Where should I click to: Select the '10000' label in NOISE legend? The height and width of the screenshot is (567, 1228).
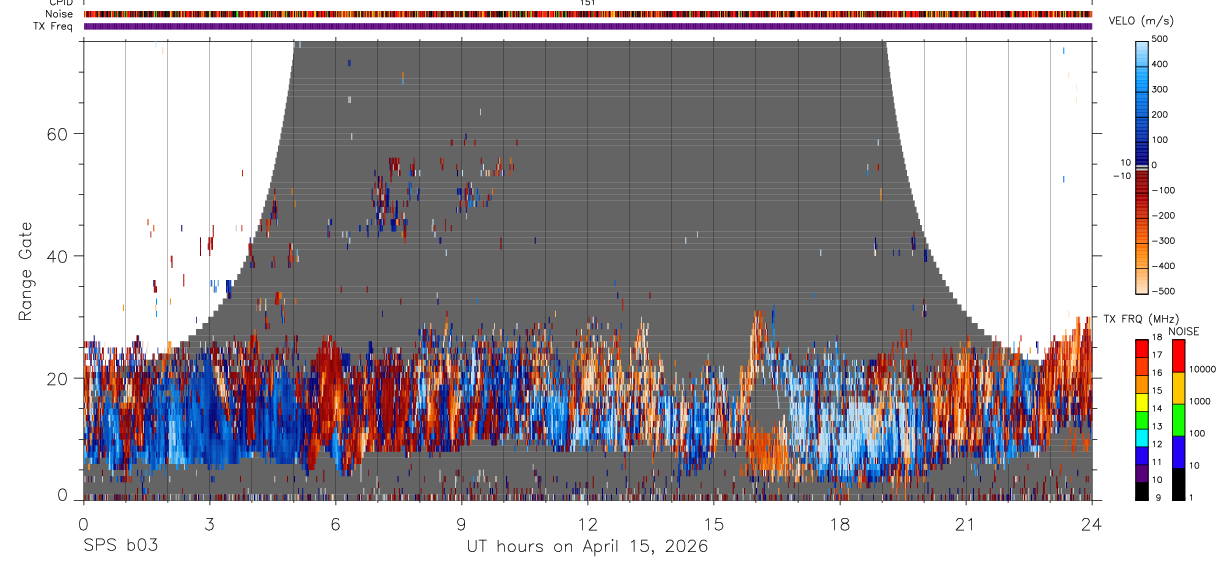point(1202,369)
